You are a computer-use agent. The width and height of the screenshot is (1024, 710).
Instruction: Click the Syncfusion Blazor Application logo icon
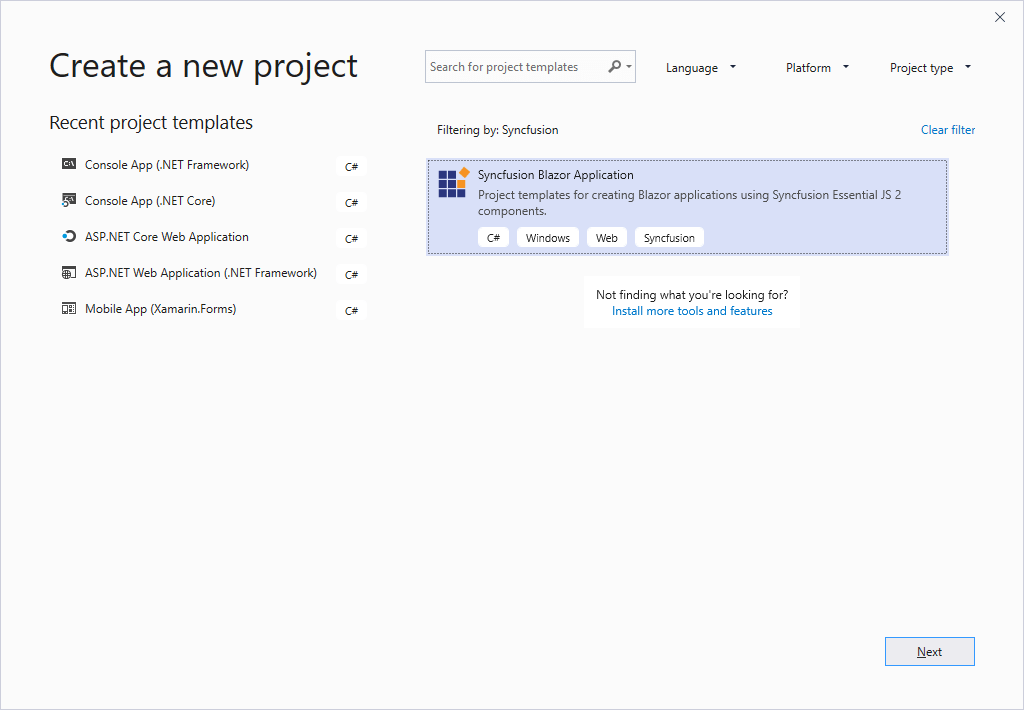click(454, 183)
